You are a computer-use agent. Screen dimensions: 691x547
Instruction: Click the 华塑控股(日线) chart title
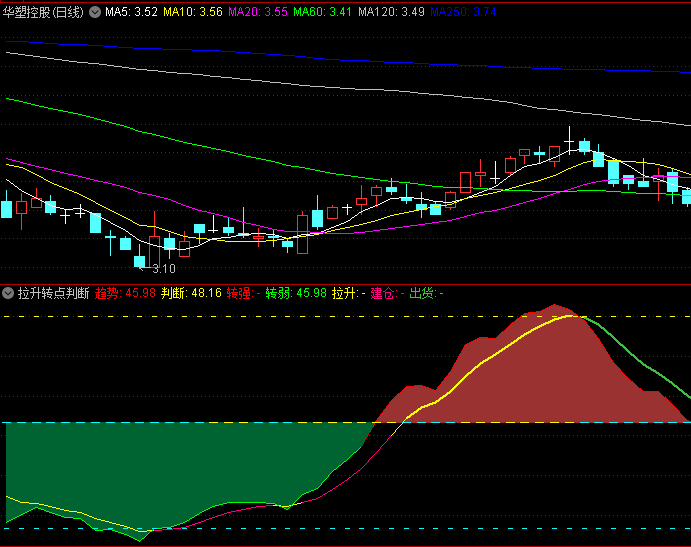(x=43, y=12)
